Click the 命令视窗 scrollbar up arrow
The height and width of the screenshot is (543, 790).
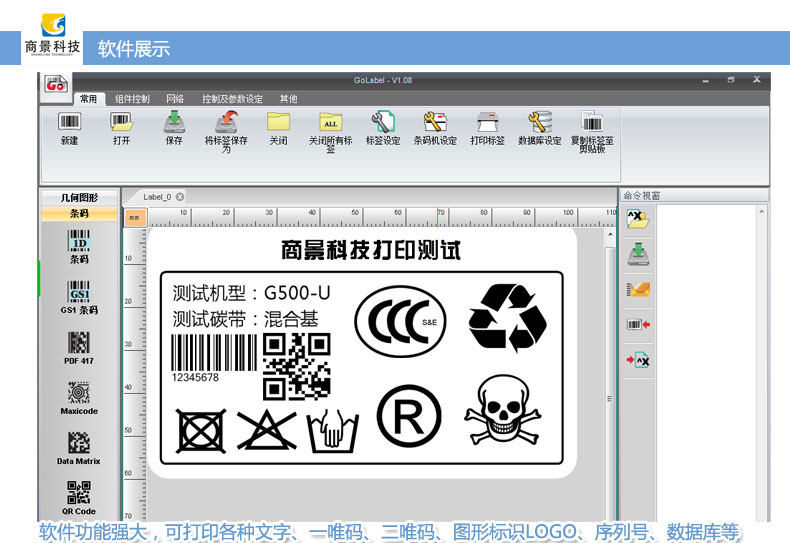[x=761, y=211]
